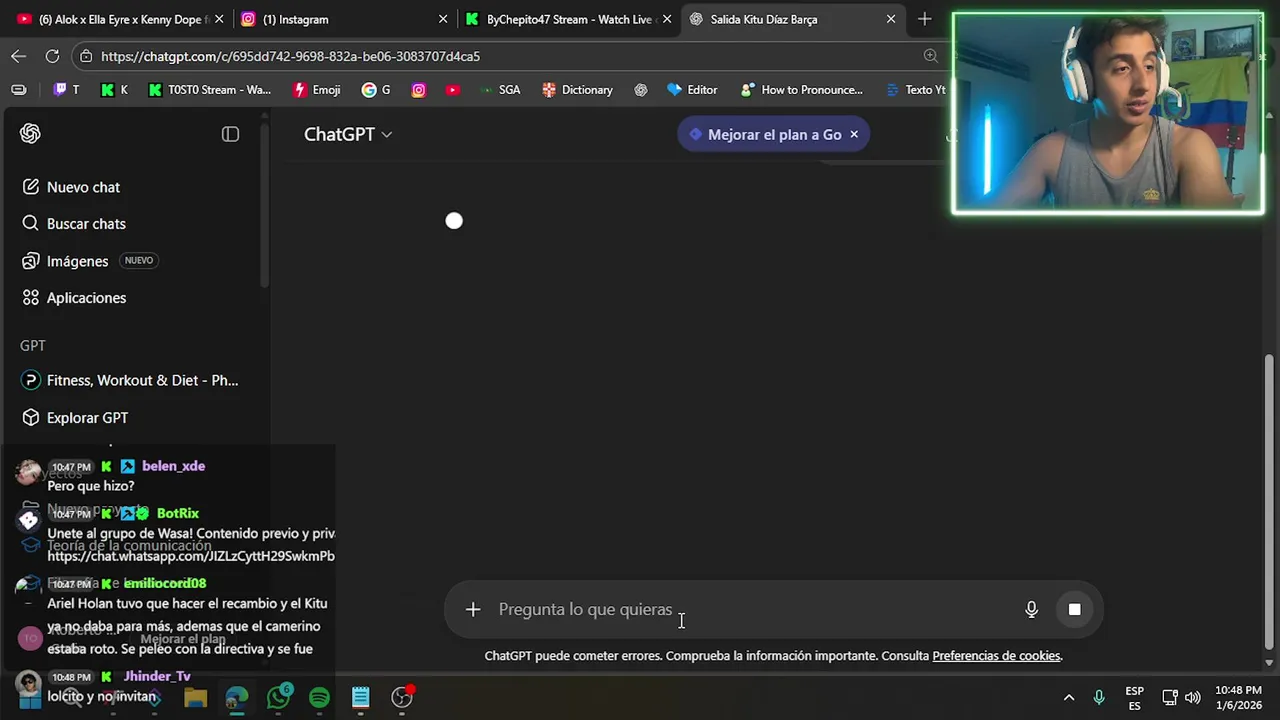This screenshot has height=720, width=1280.
Task: Click the tray microphone icon
Action: [x=1099, y=697]
